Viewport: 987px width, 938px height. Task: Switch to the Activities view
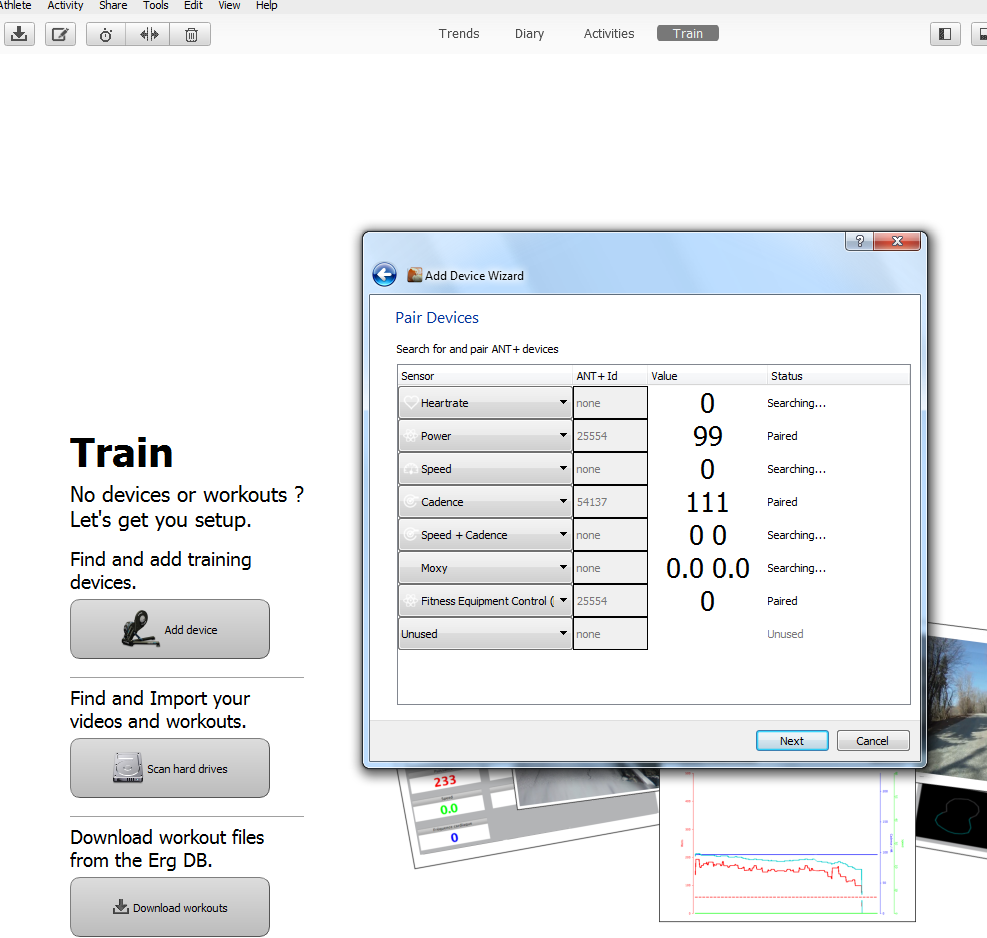pyautogui.click(x=609, y=33)
